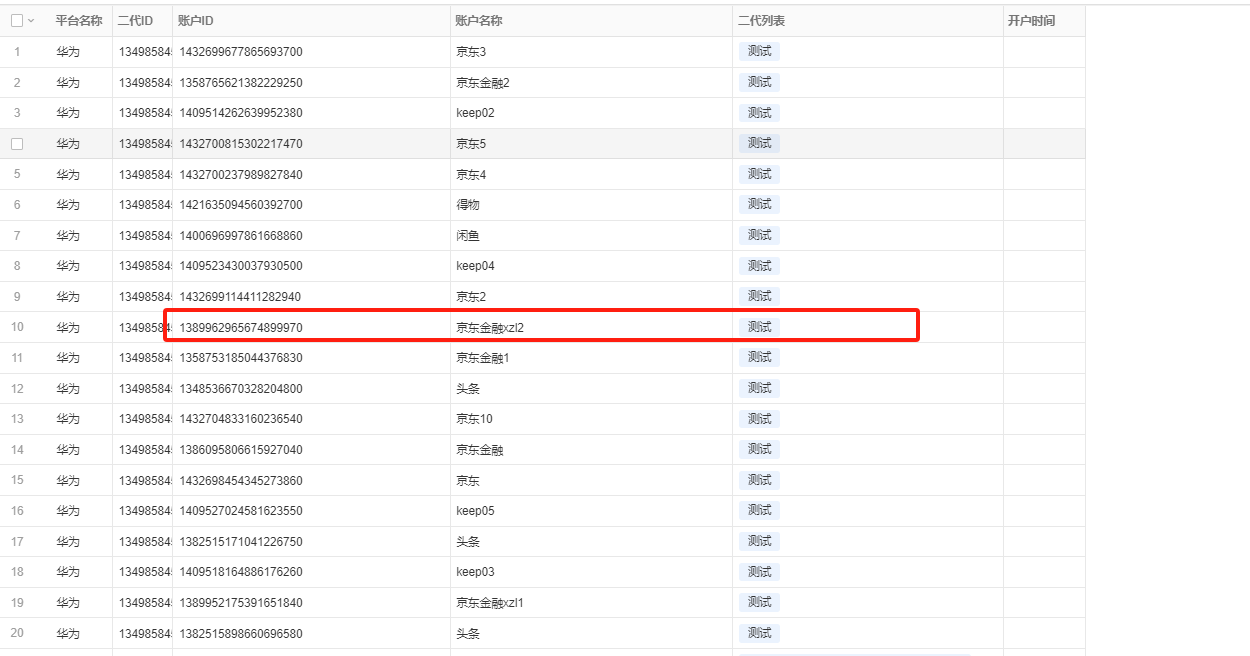Click account name 京东金融2
Screen dimensions: 1250x656
click(x=483, y=83)
